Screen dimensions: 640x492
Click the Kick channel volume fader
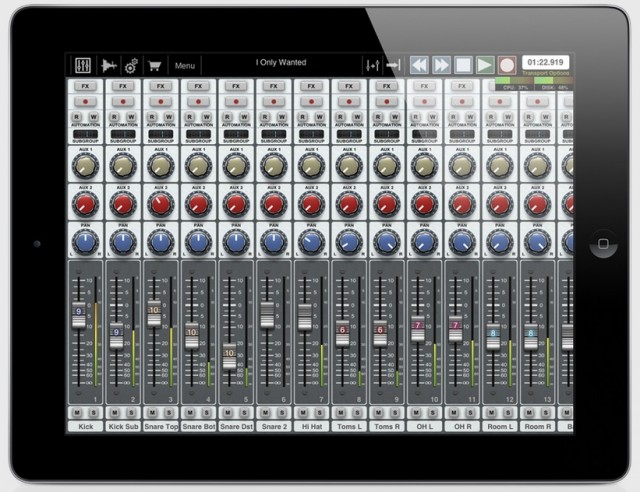pyautogui.click(x=79, y=315)
